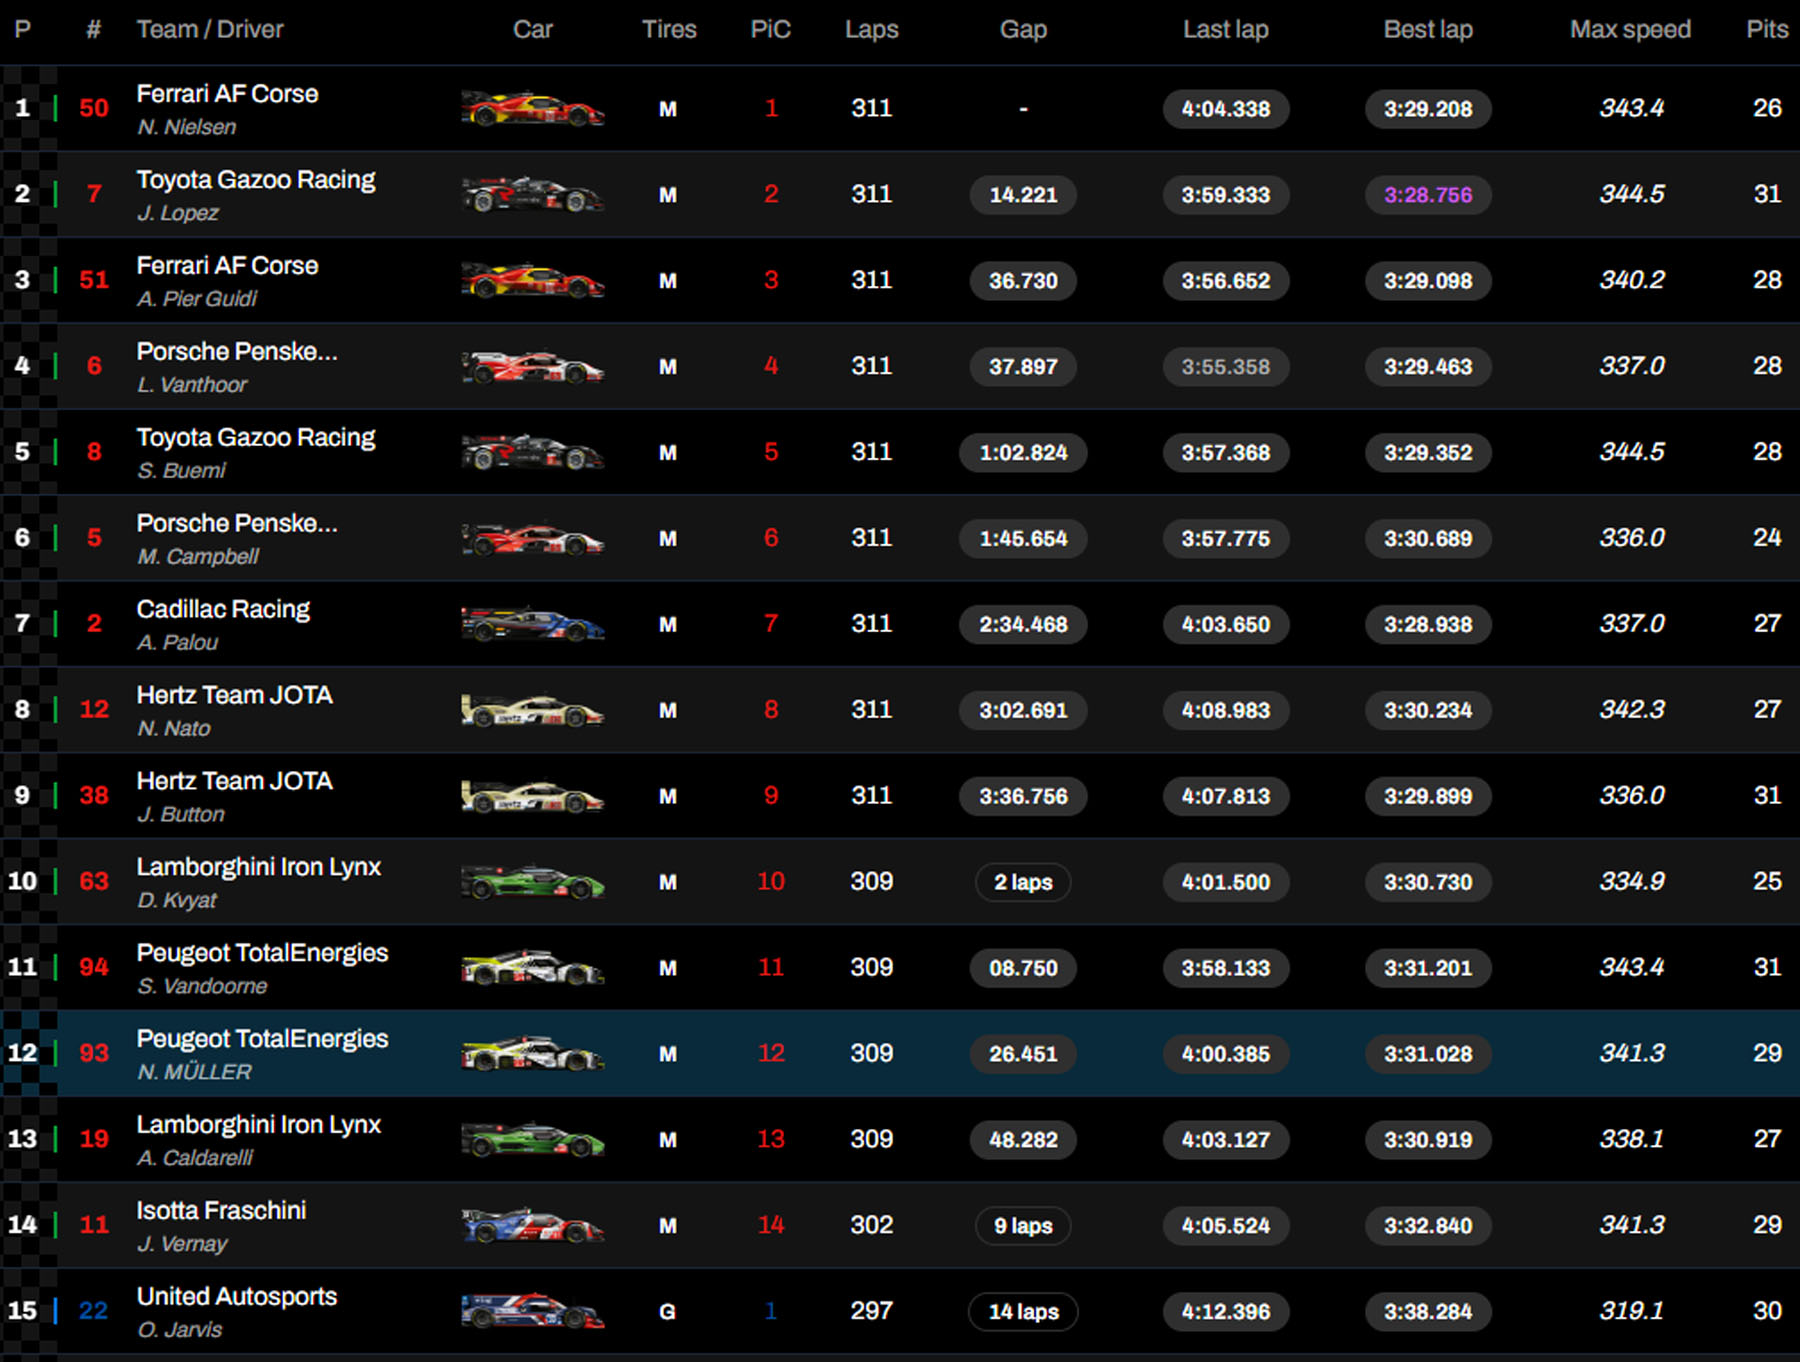Click the #5 Porsche Penske car image
The image size is (1800, 1362).
[x=532, y=538]
